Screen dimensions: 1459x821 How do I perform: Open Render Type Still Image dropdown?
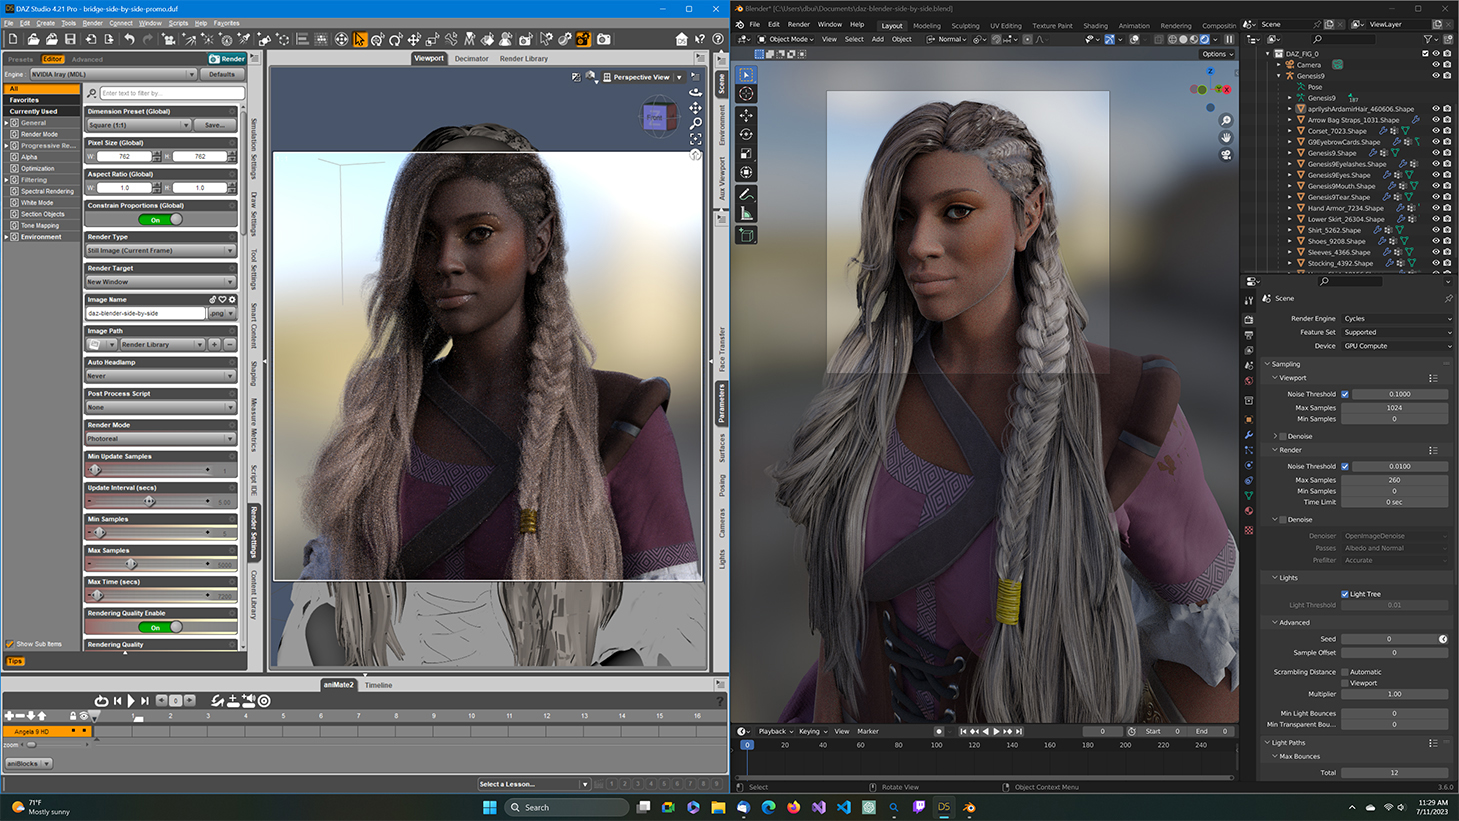[x=160, y=251]
